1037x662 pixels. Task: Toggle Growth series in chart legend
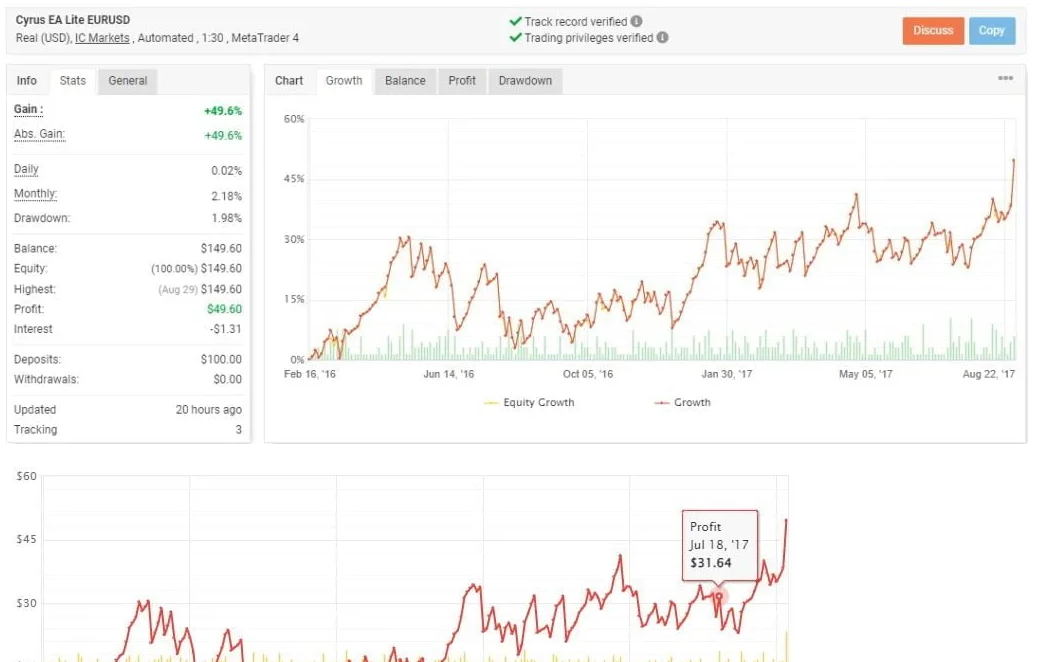click(x=682, y=402)
